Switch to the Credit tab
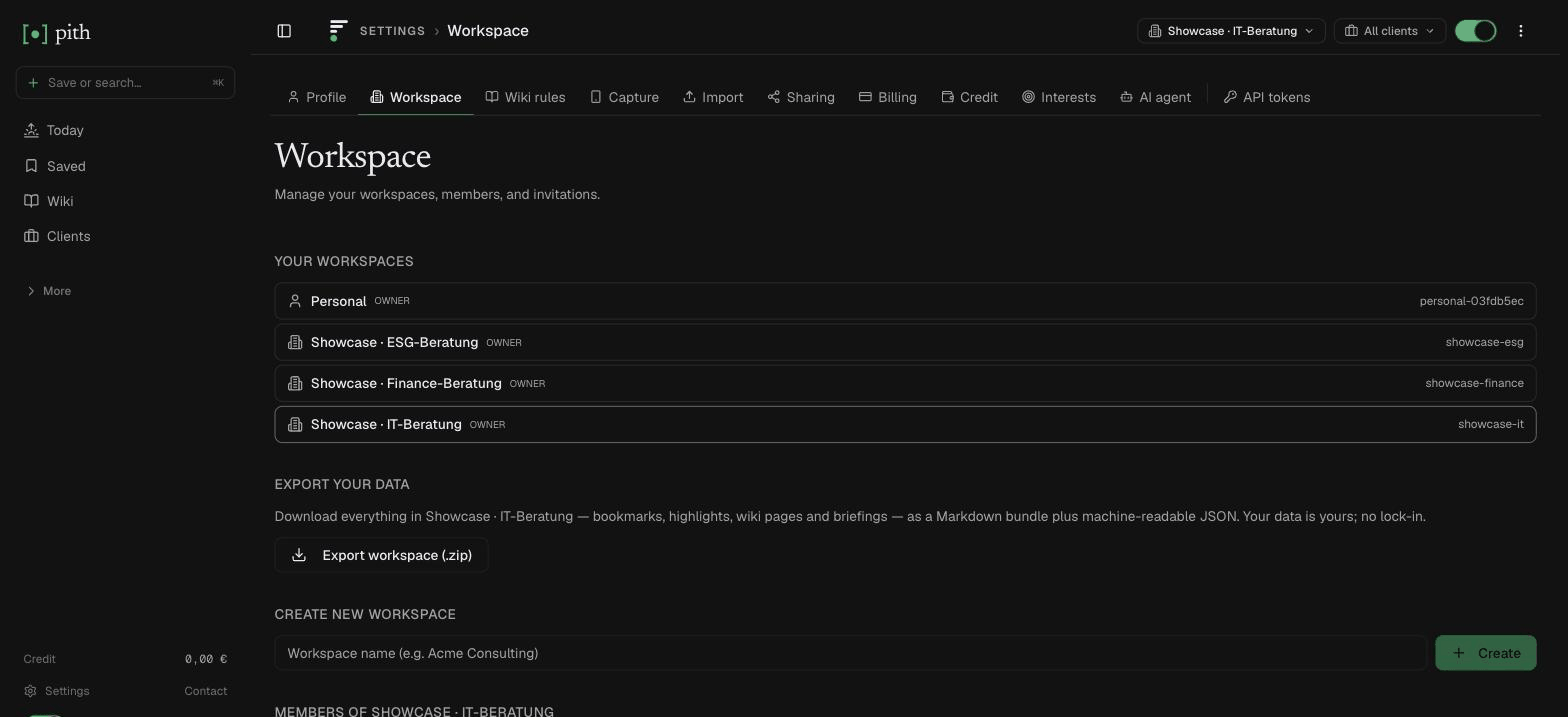Image resolution: width=1568 pixels, height=717 pixels. [969, 97]
